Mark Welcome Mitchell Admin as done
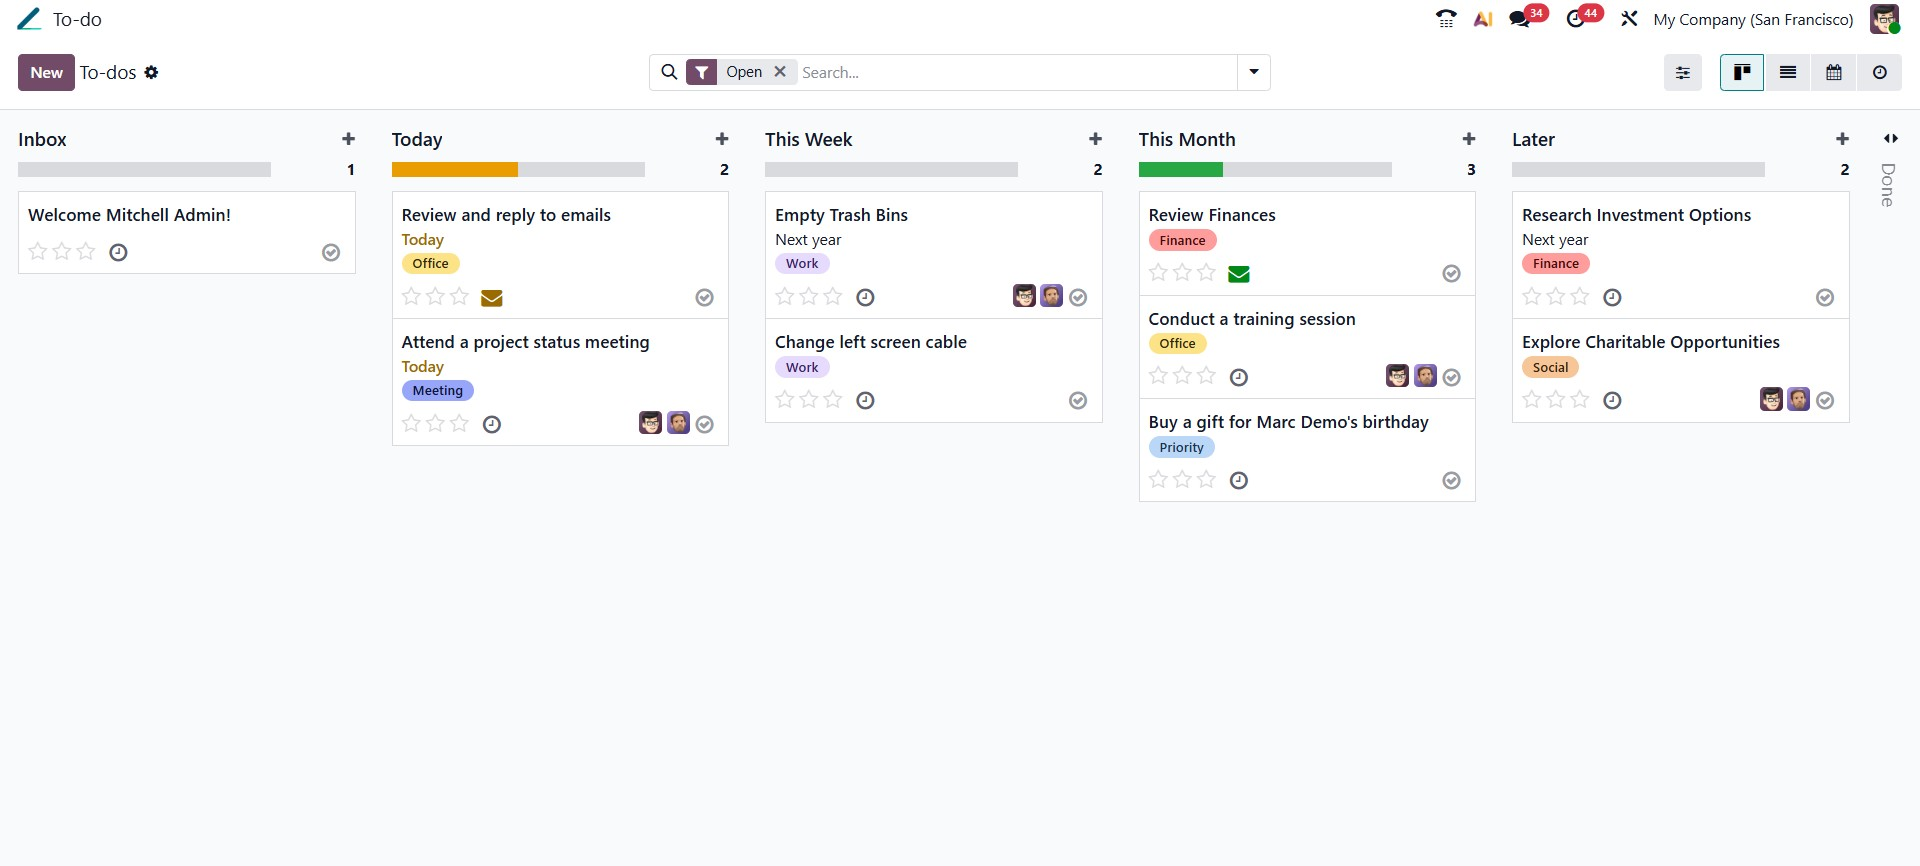1920x866 pixels. (331, 253)
